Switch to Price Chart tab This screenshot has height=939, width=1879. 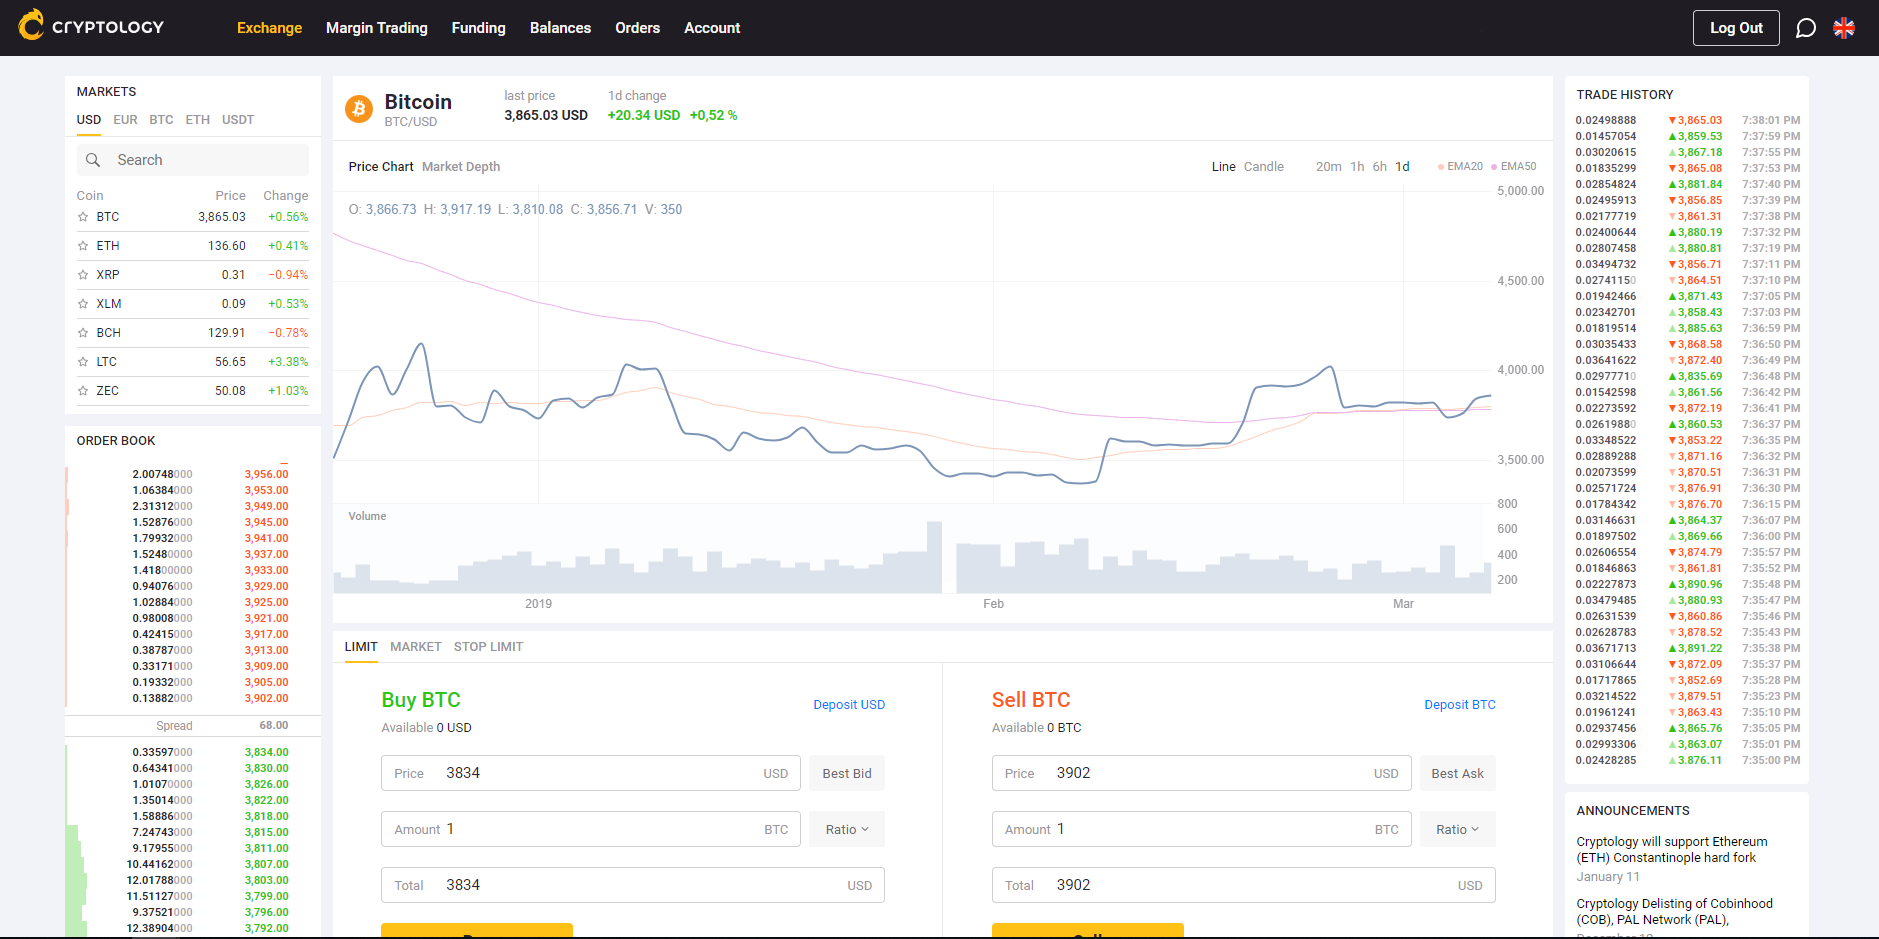coord(381,167)
